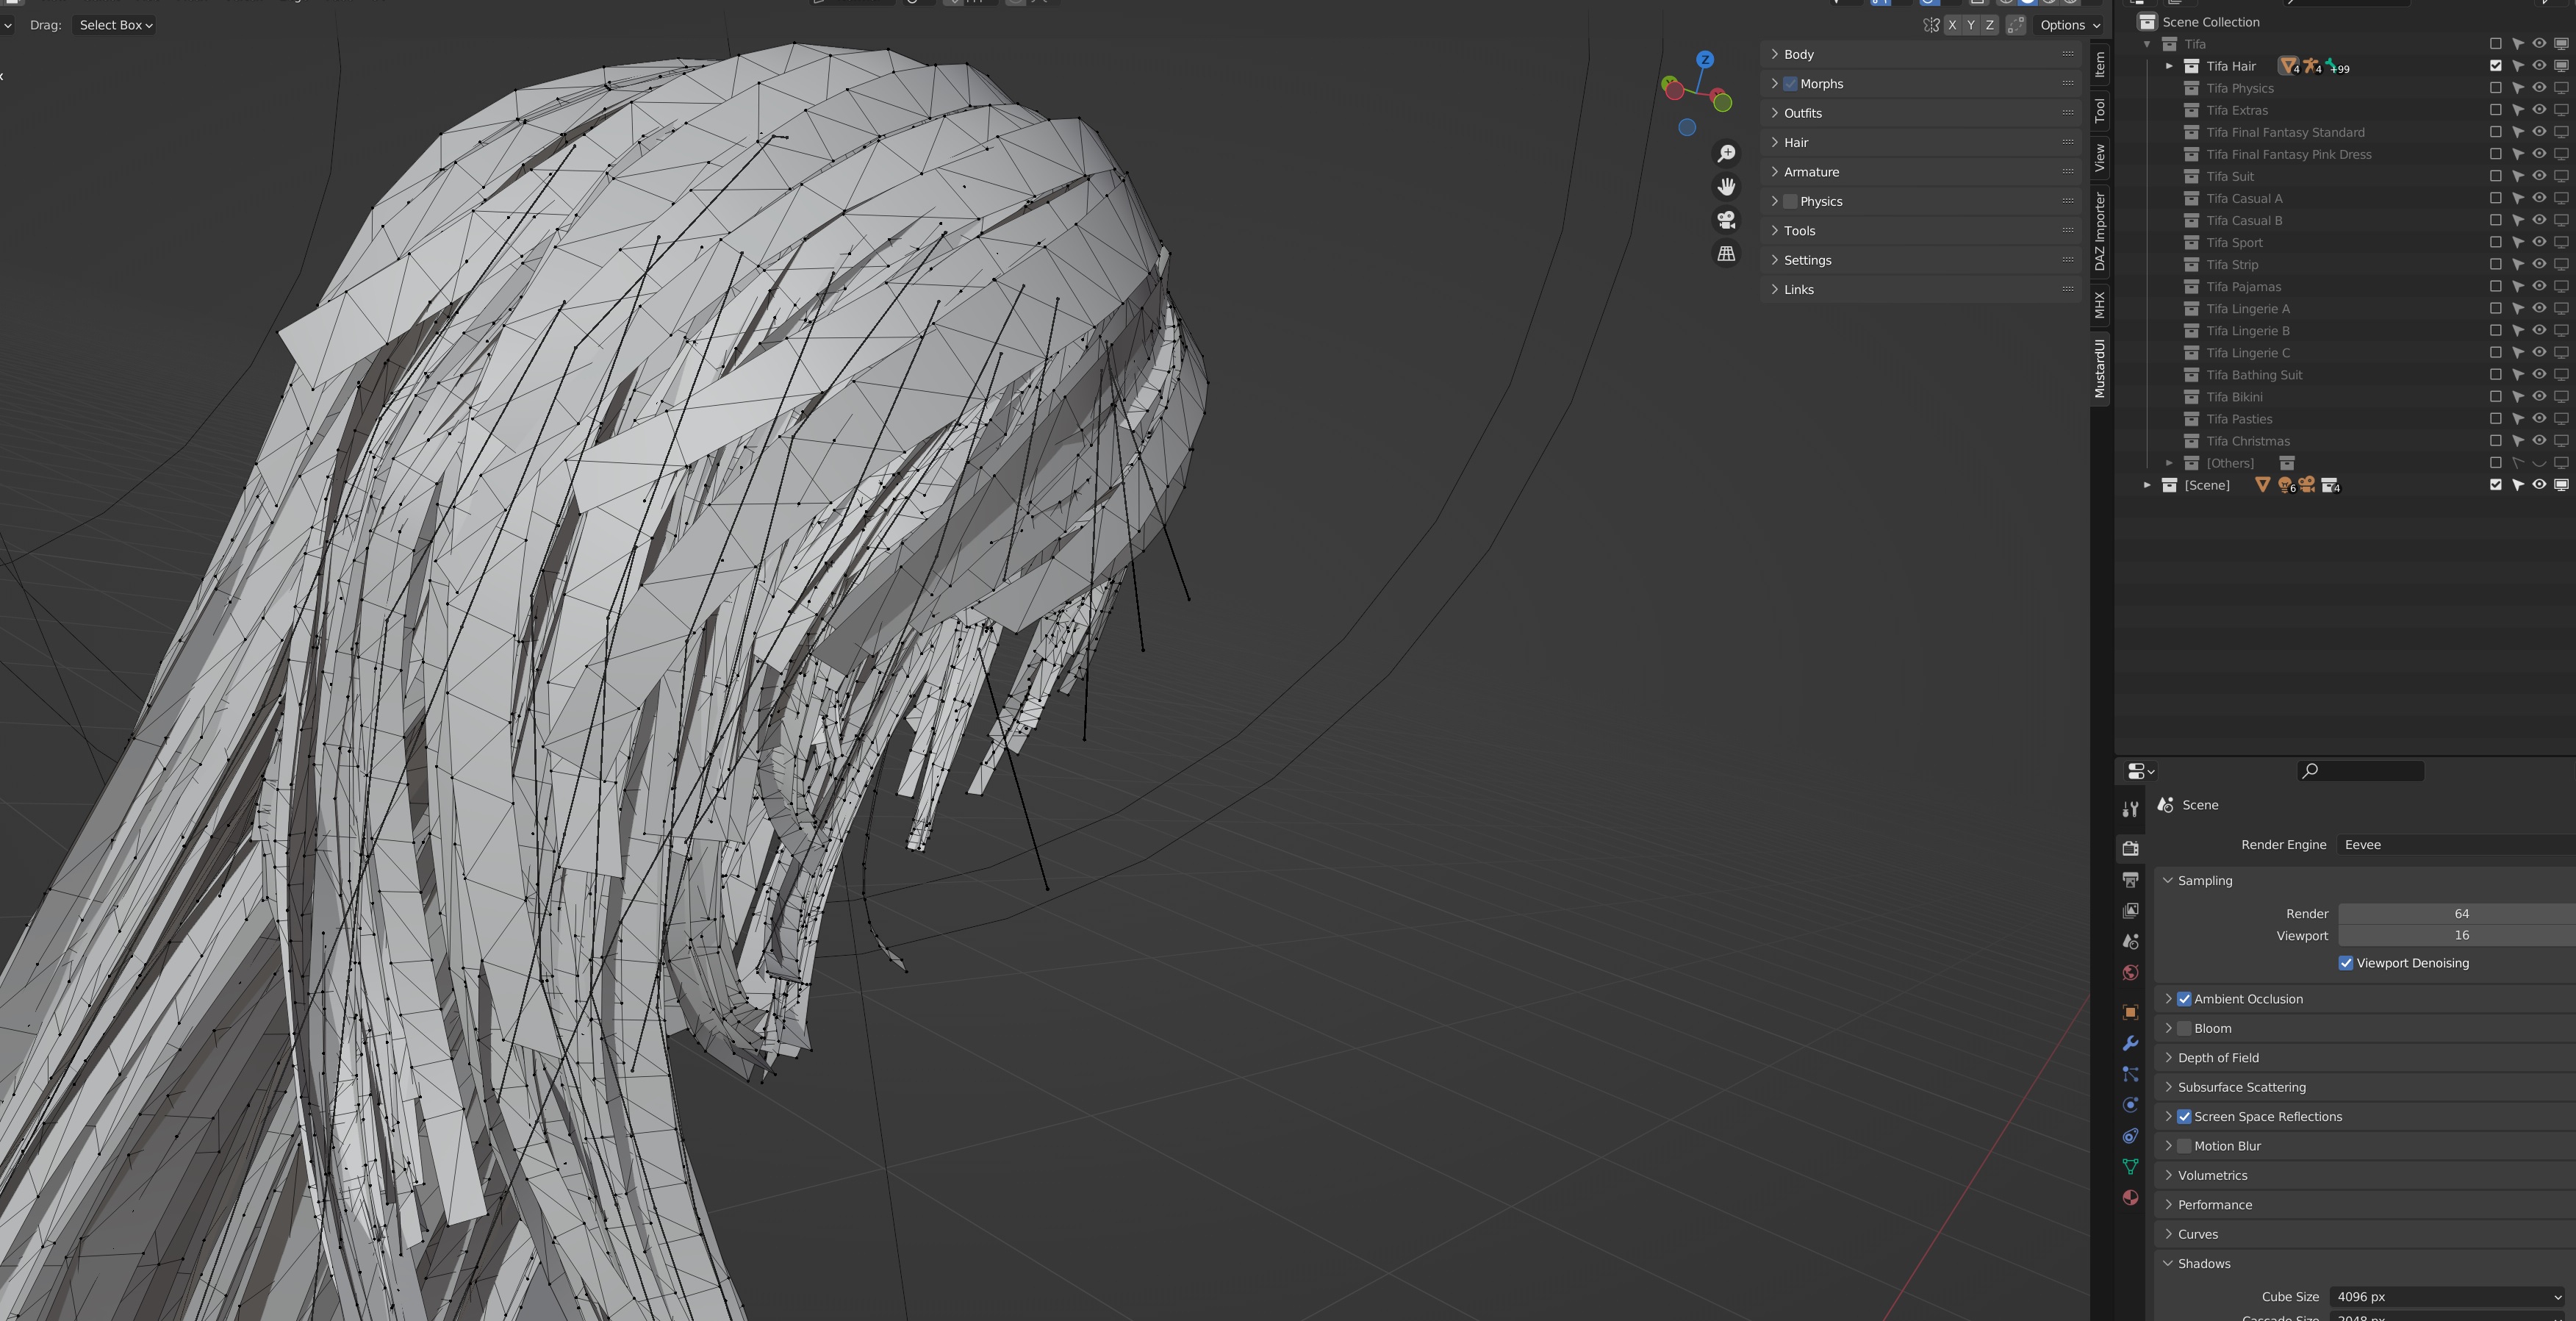Open the Output properties printer tab

click(2130, 880)
